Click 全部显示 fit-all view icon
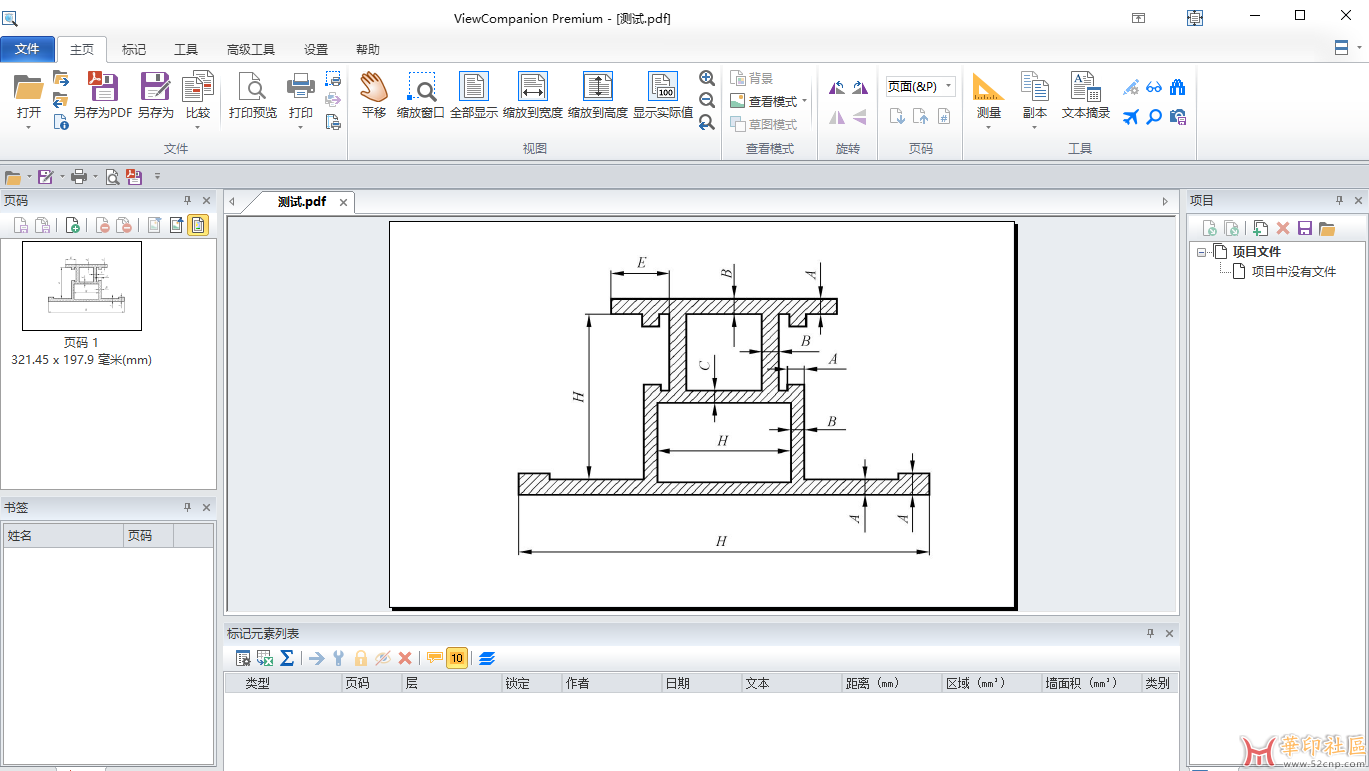 (474, 87)
